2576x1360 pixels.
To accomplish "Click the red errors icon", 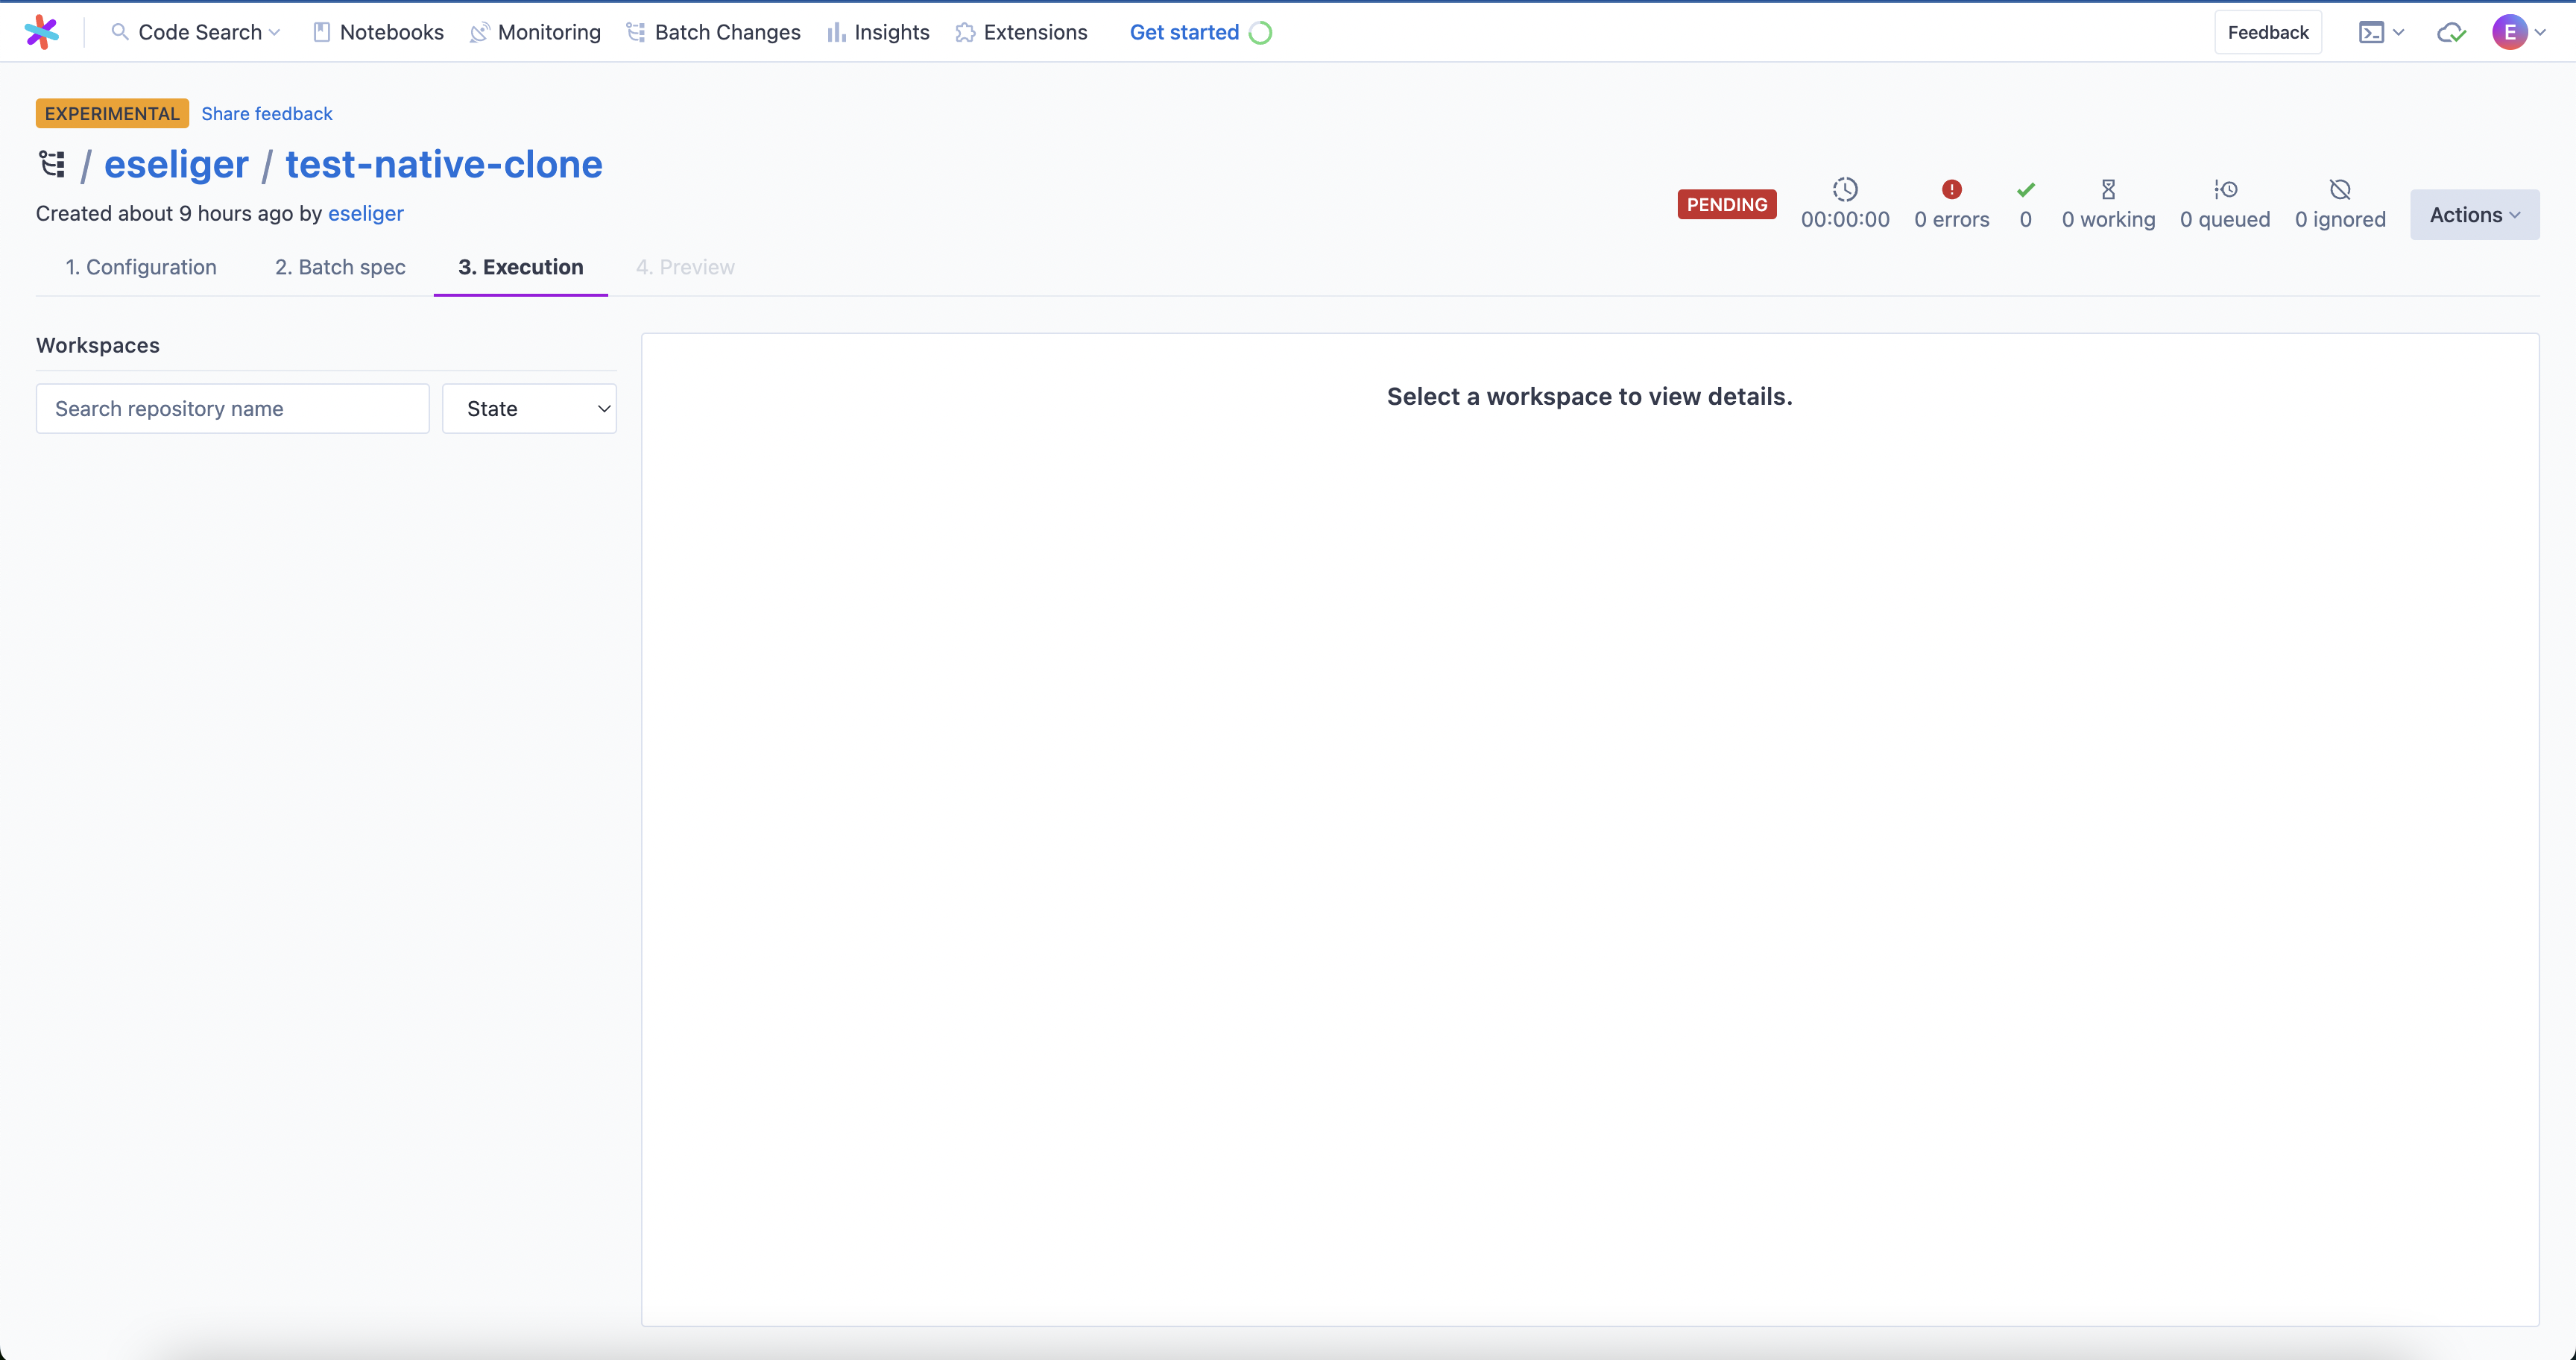I will [1952, 189].
